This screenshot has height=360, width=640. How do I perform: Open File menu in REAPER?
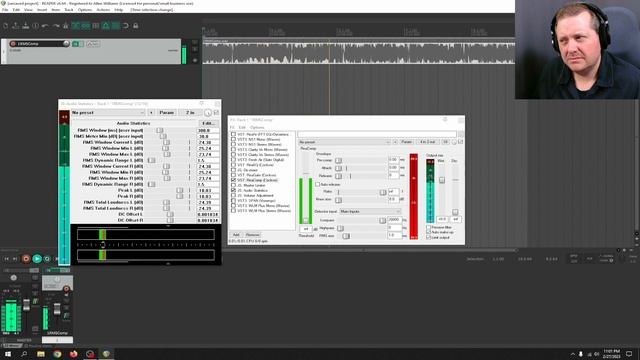click(5, 10)
